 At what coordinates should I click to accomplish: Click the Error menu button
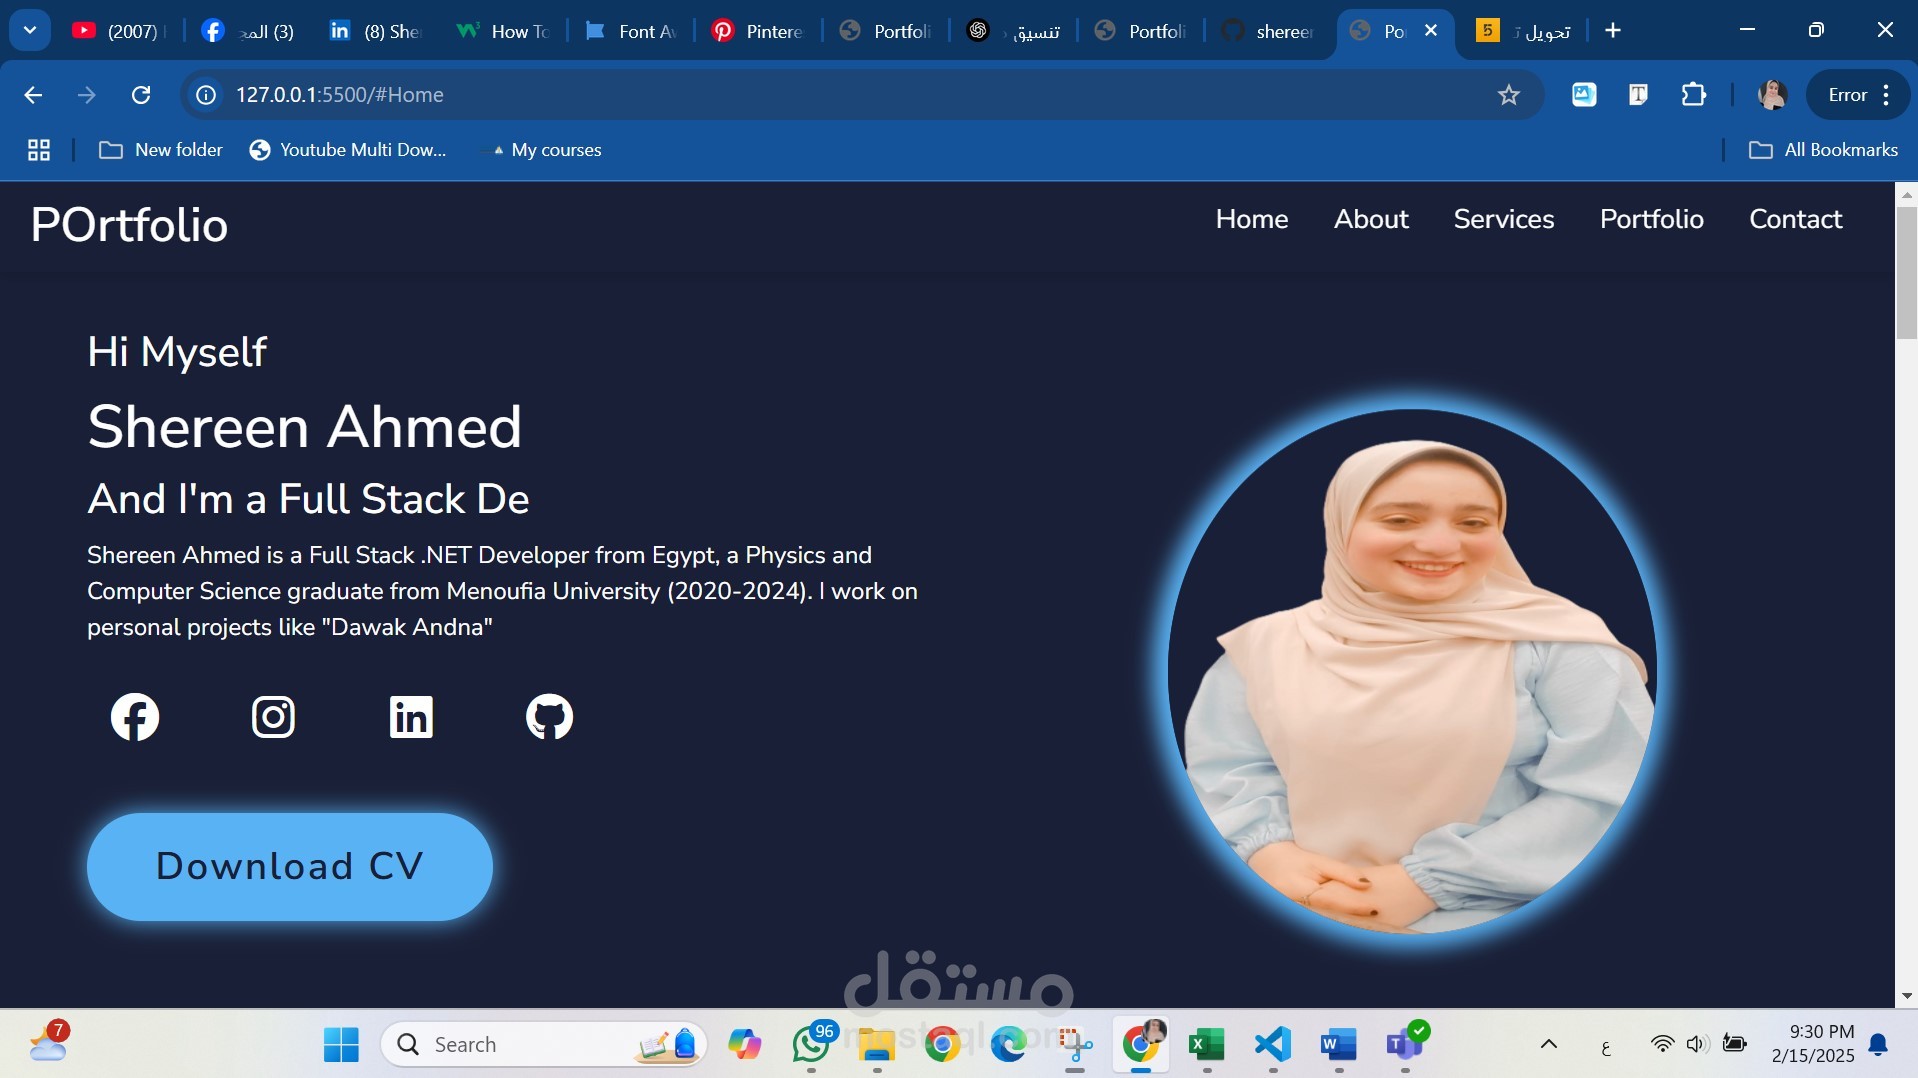(1859, 95)
